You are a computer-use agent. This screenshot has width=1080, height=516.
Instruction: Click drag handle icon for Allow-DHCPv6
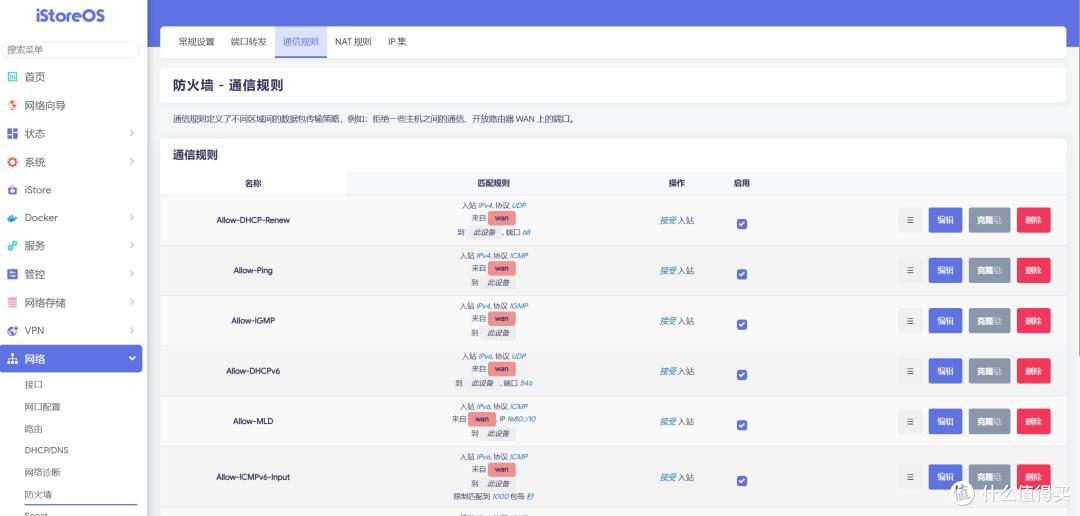pos(910,371)
